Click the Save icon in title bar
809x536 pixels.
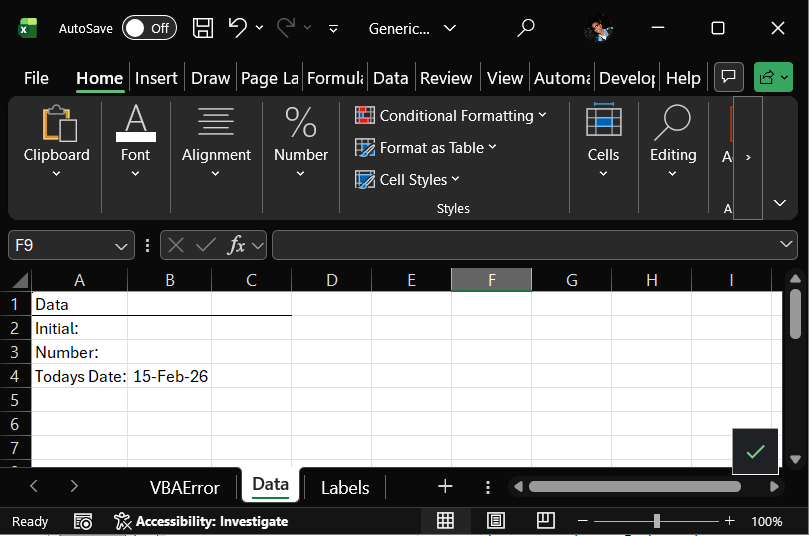coord(203,28)
